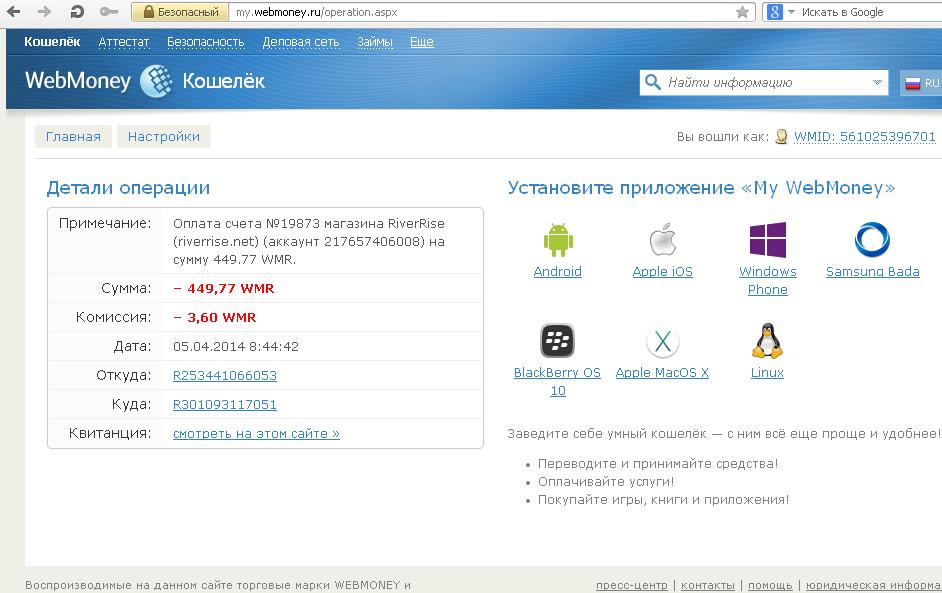The height and width of the screenshot is (593, 942).
Task: Switch language via the RU flag button
Action: point(922,83)
